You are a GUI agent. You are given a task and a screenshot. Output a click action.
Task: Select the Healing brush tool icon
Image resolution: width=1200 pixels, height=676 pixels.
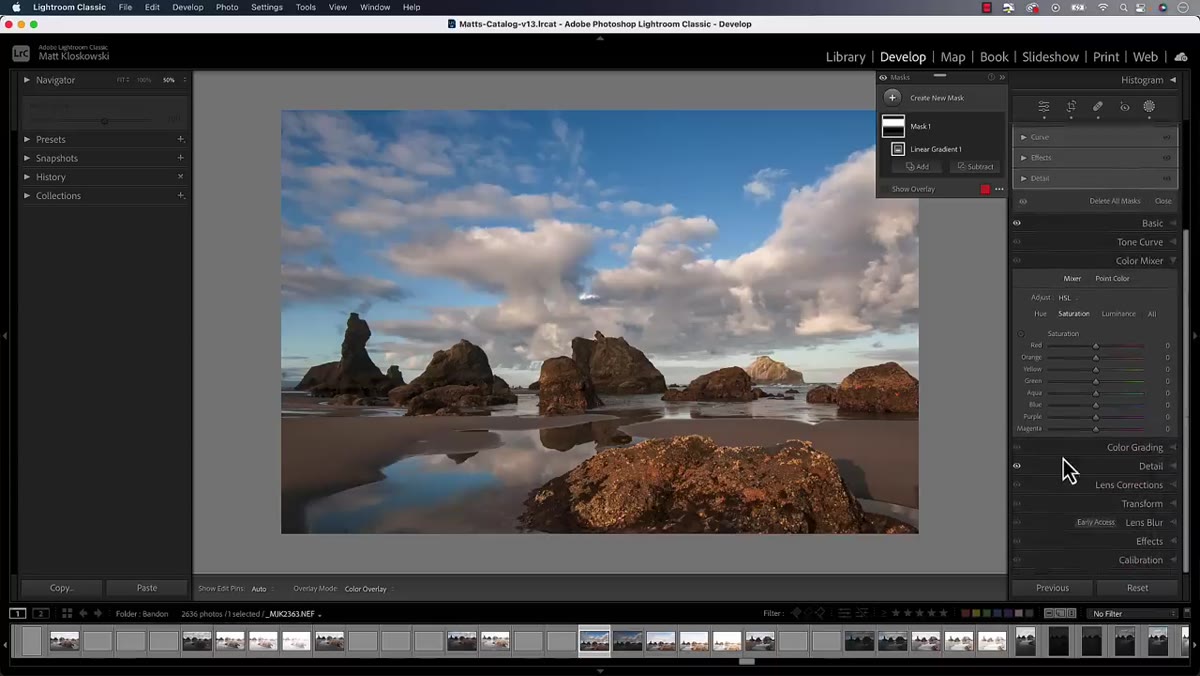coord(1098,107)
